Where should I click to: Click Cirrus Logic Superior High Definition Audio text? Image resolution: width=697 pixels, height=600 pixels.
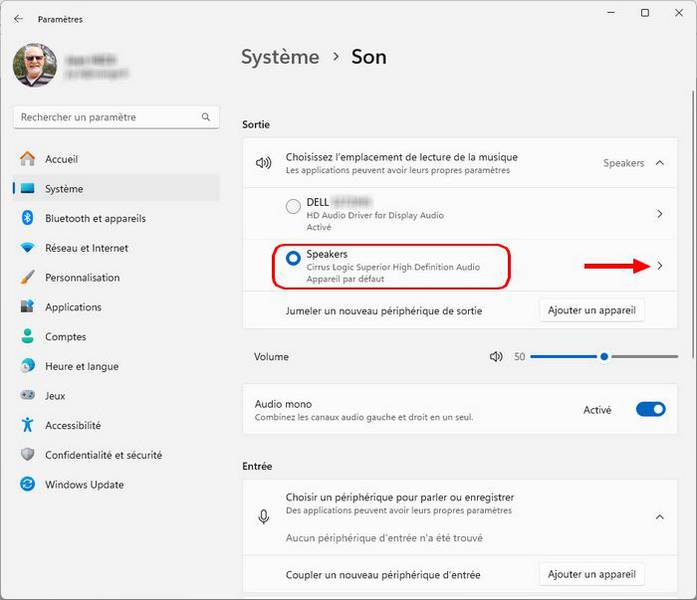pyautogui.click(x=393, y=267)
